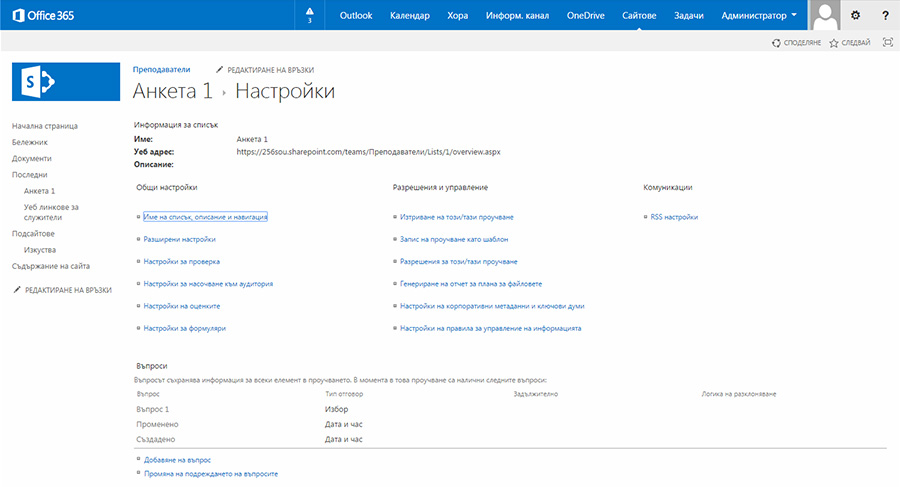Open Разширени настройки link

pyautogui.click(x=180, y=239)
